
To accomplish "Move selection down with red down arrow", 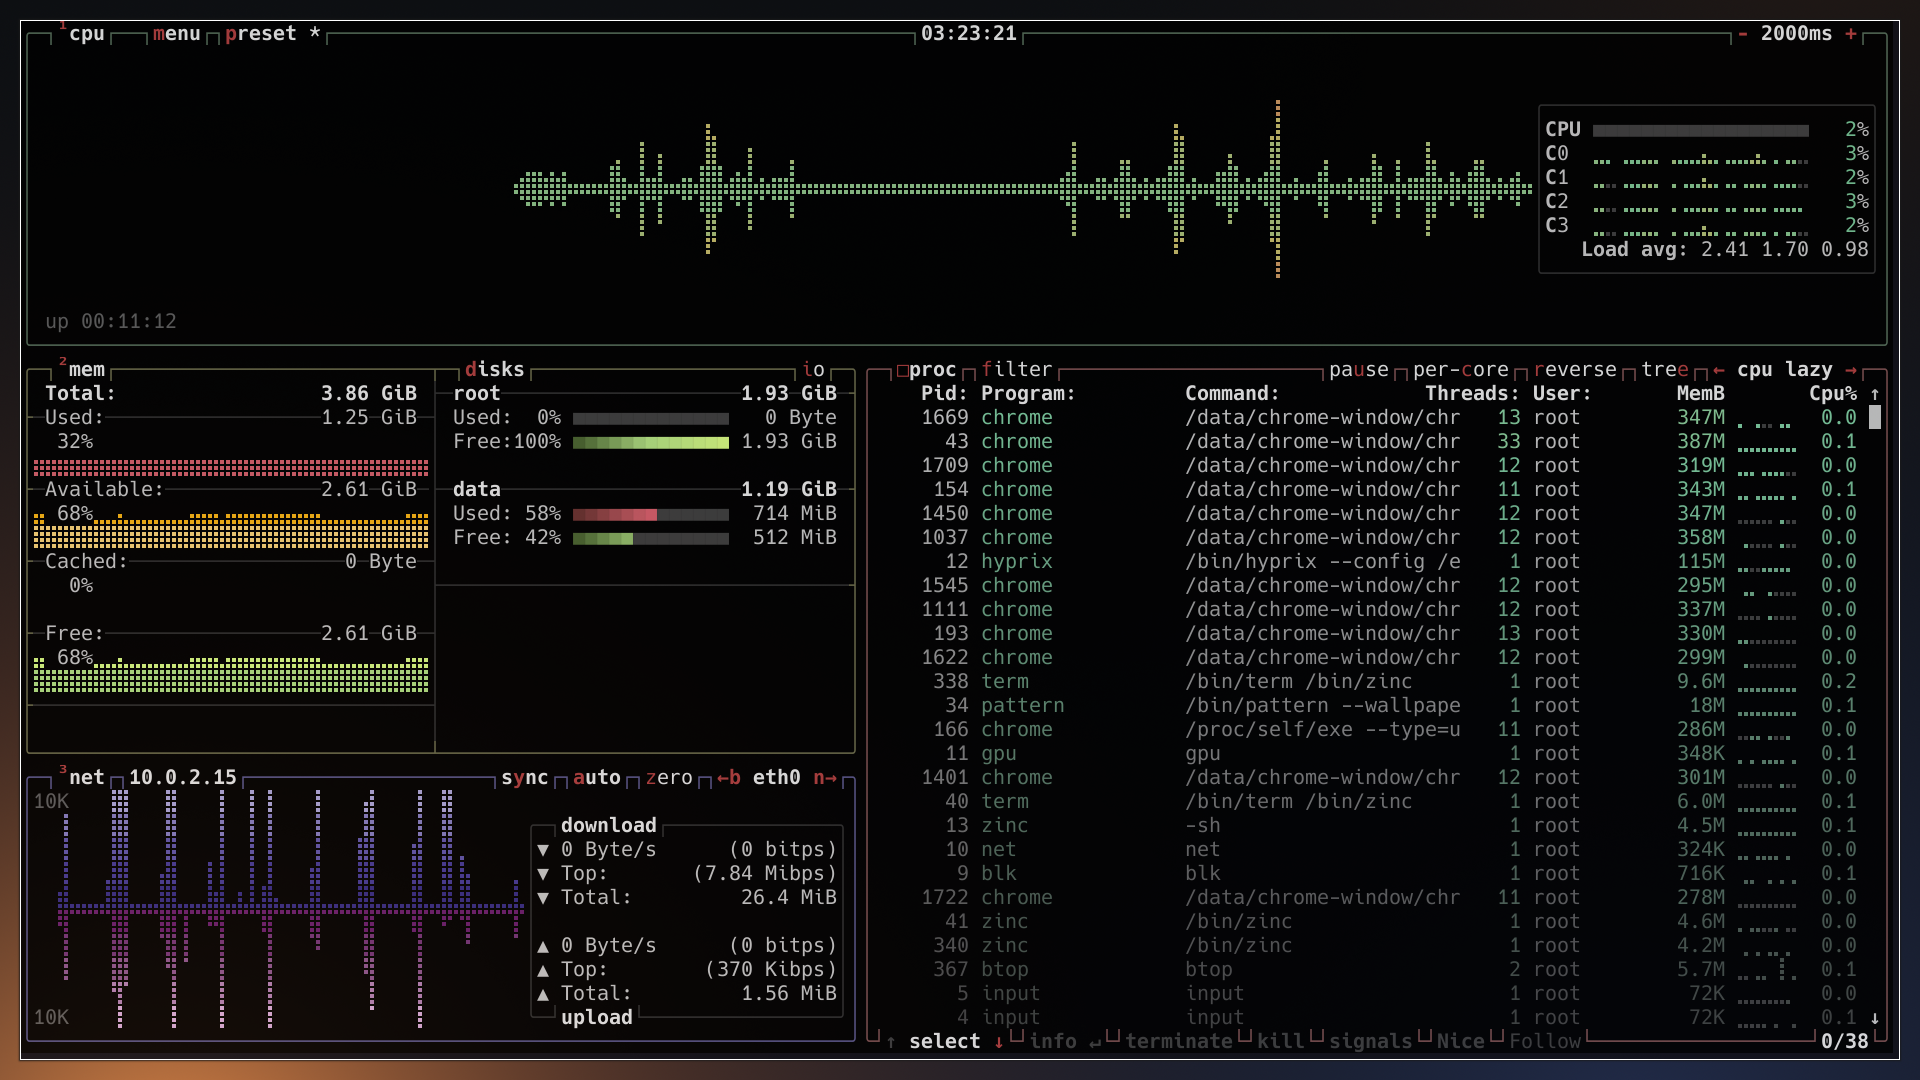I will point(999,1041).
